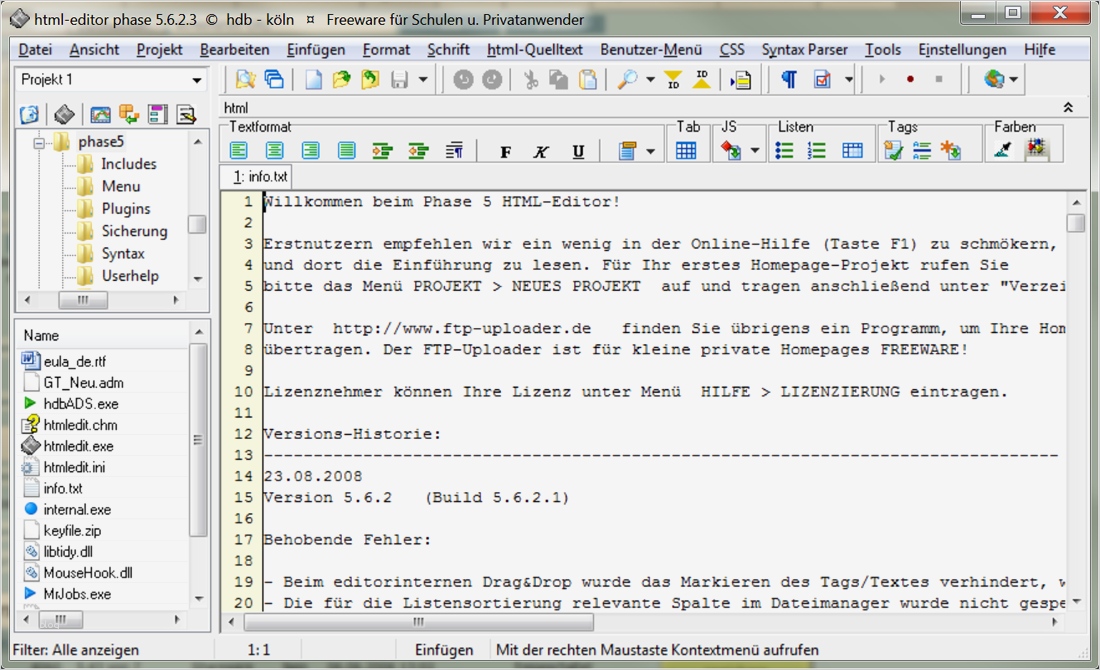Click the pilcrow paragraph marks icon
The height and width of the screenshot is (670, 1100).
(x=789, y=79)
